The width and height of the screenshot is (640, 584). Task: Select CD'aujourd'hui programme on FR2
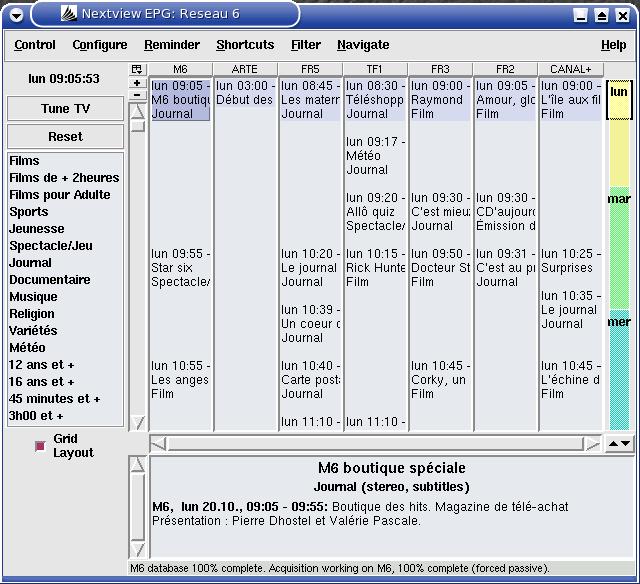505,212
